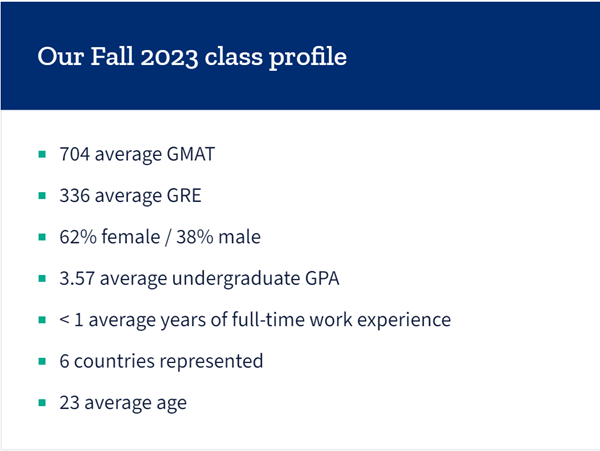
Task: Select the '336 average GRE' text
Action: pos(130,196)
